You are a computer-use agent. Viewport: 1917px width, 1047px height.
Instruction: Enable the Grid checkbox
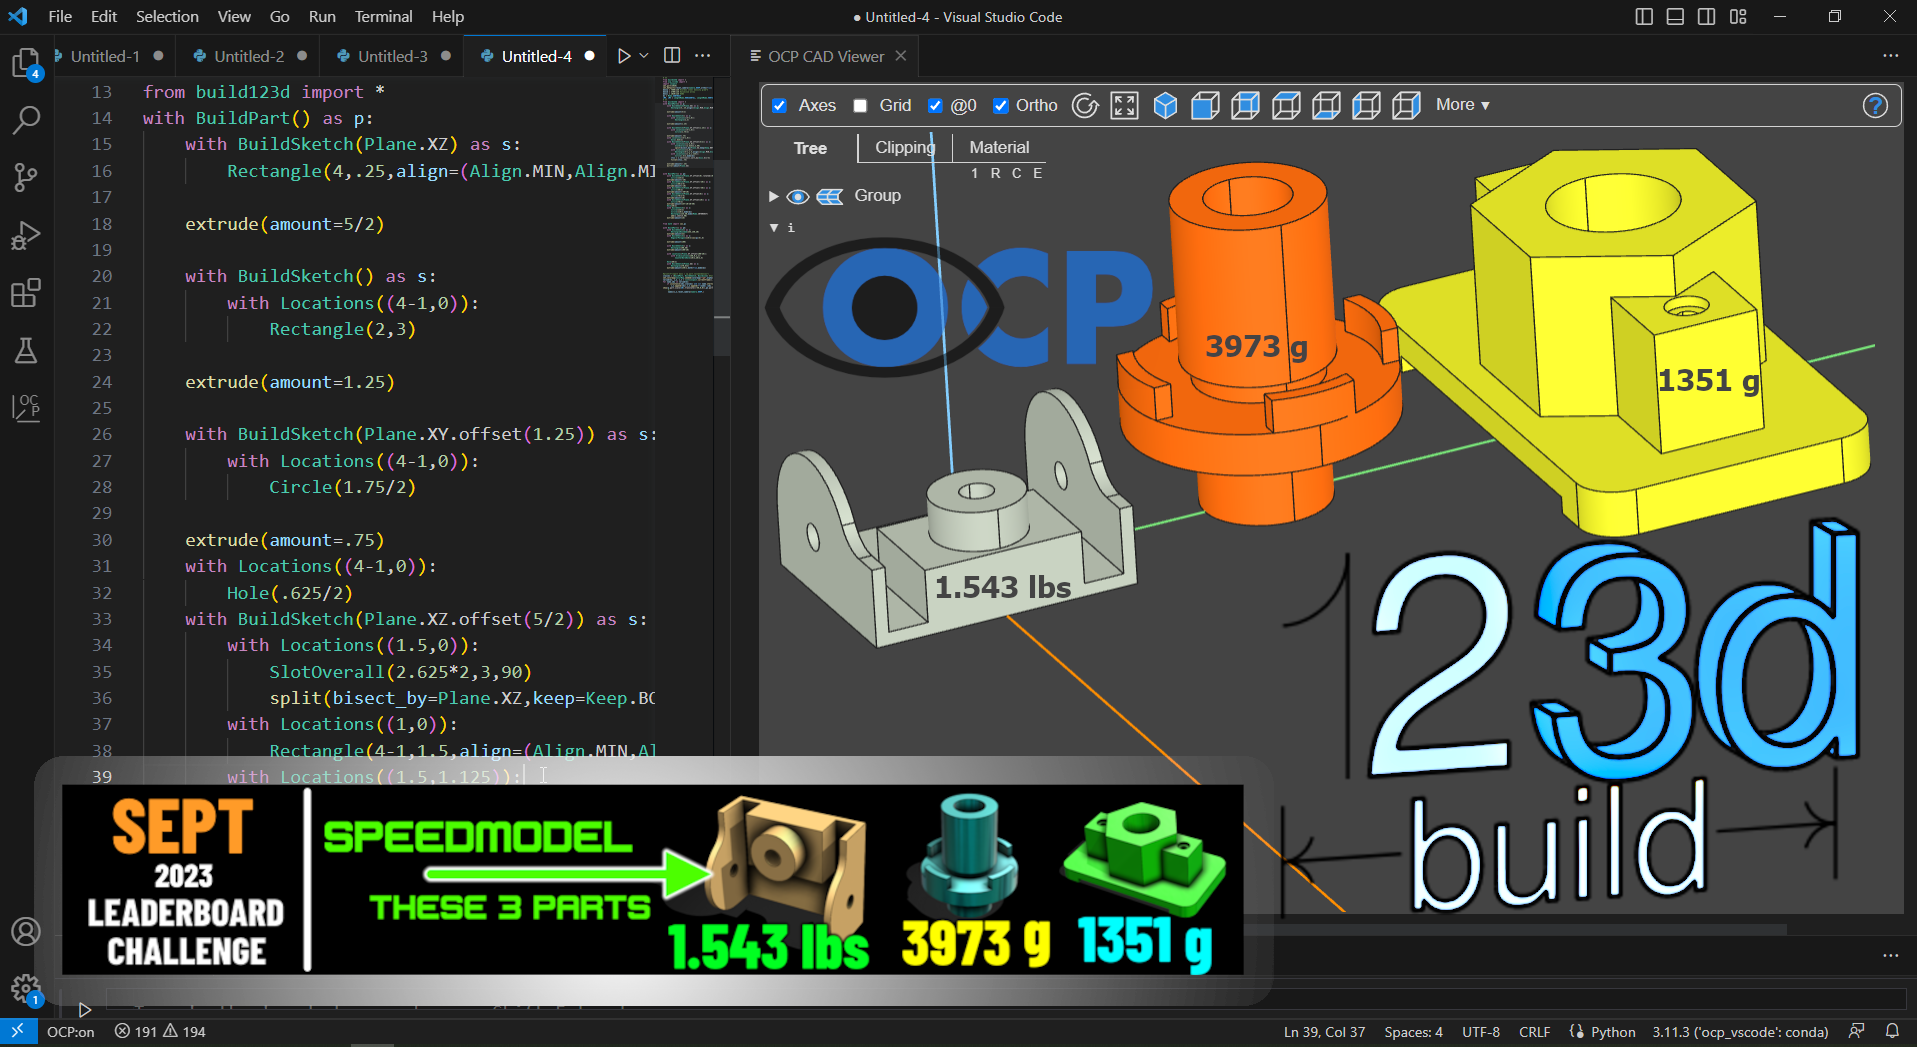pos(860,105)
